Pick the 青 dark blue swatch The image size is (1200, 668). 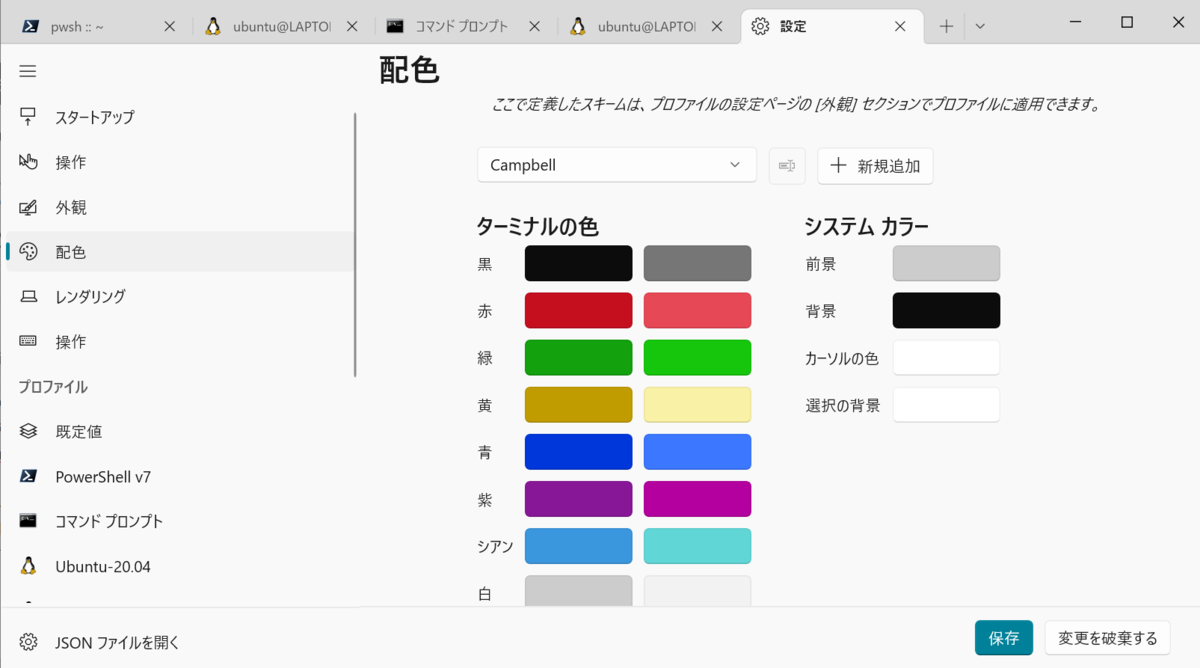[578, 452]
